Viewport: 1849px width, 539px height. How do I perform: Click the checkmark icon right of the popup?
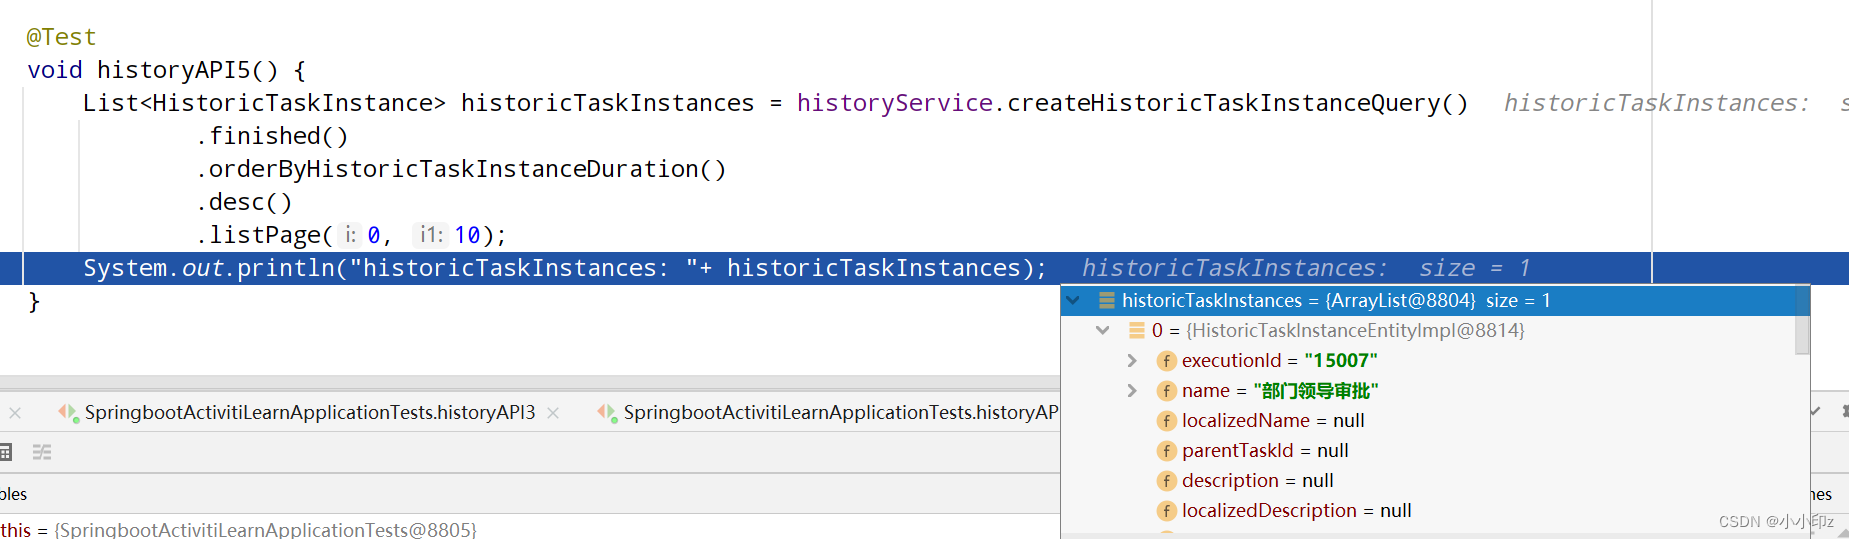(x=1816, y=411)
